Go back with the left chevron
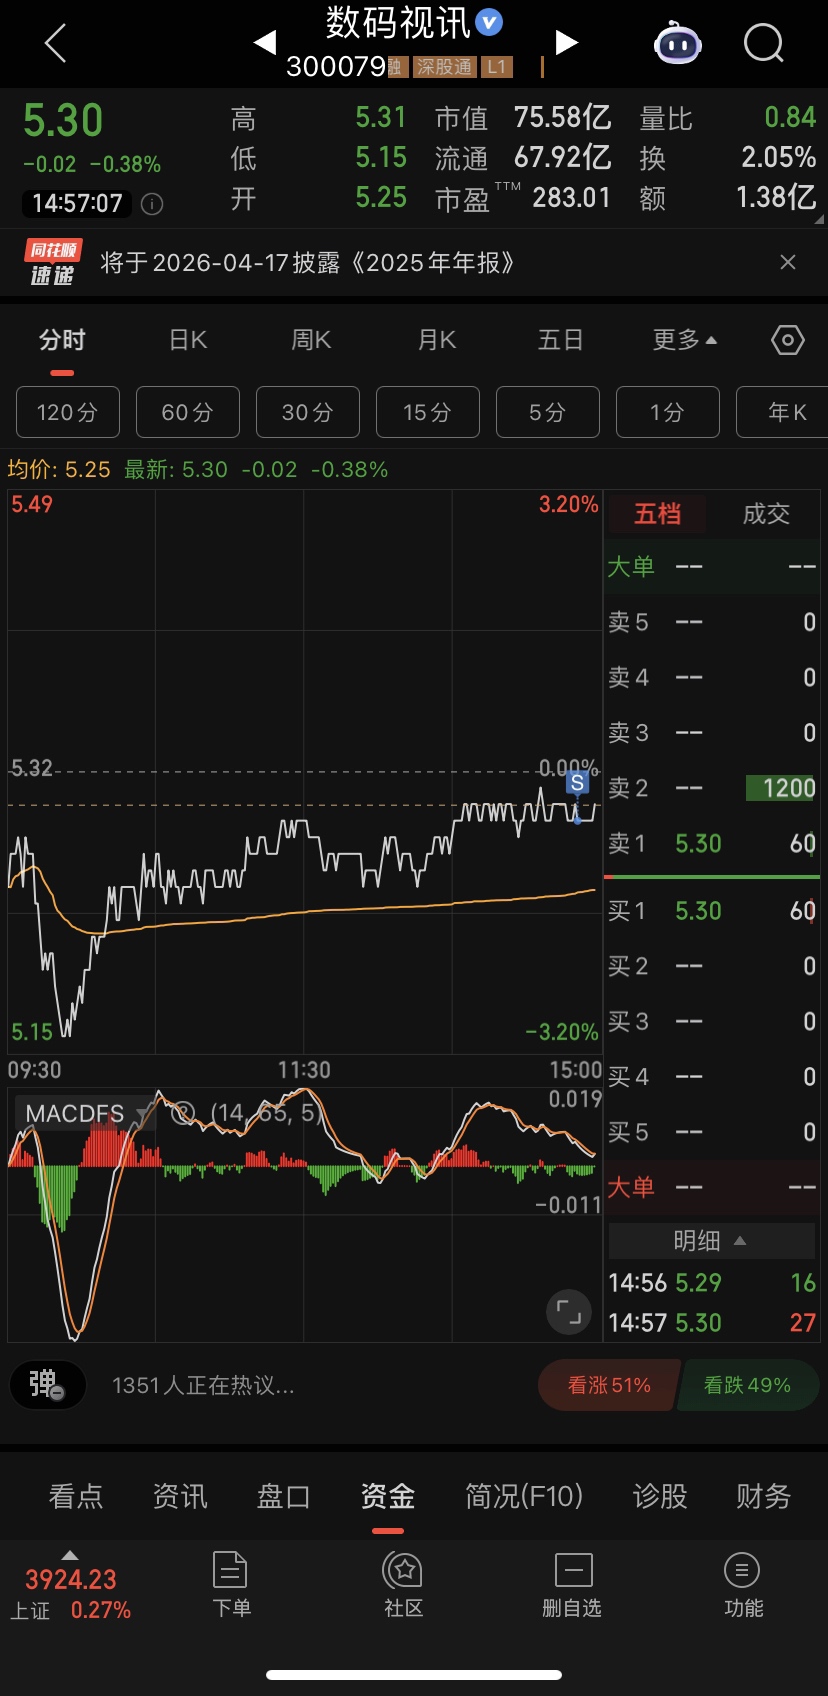Screen dimensions: 828x1696 pyautogui.click(x=56, y=43)
